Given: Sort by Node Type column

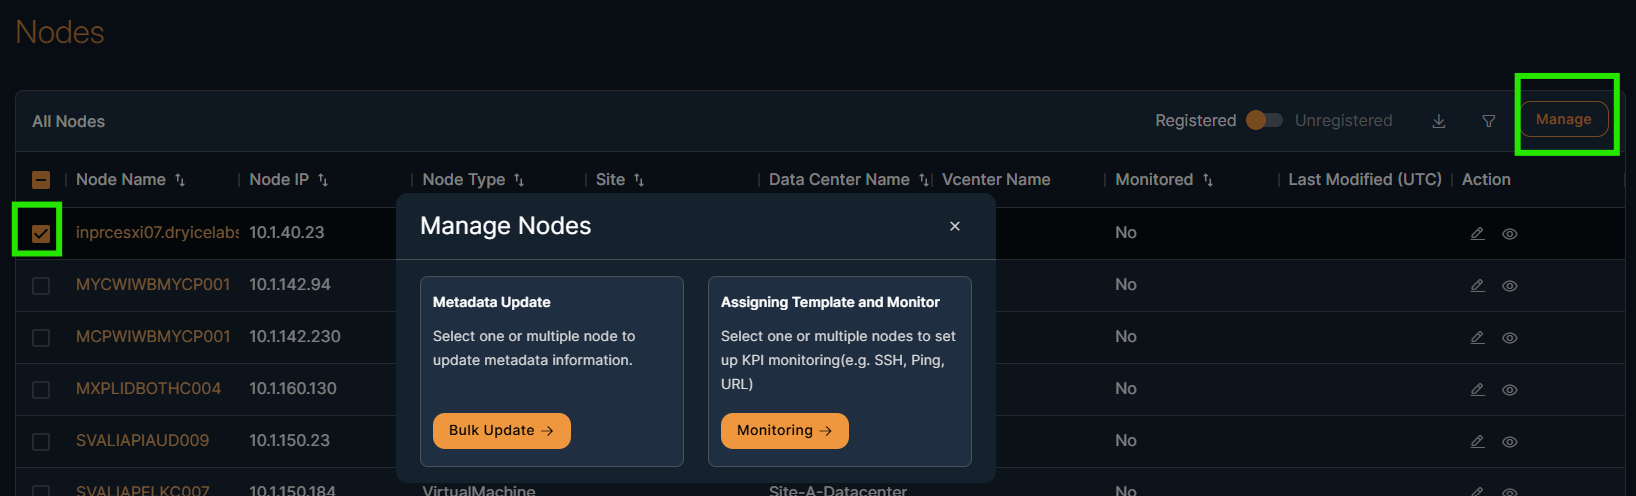Looking at the screenshot, I should (519, 180).
